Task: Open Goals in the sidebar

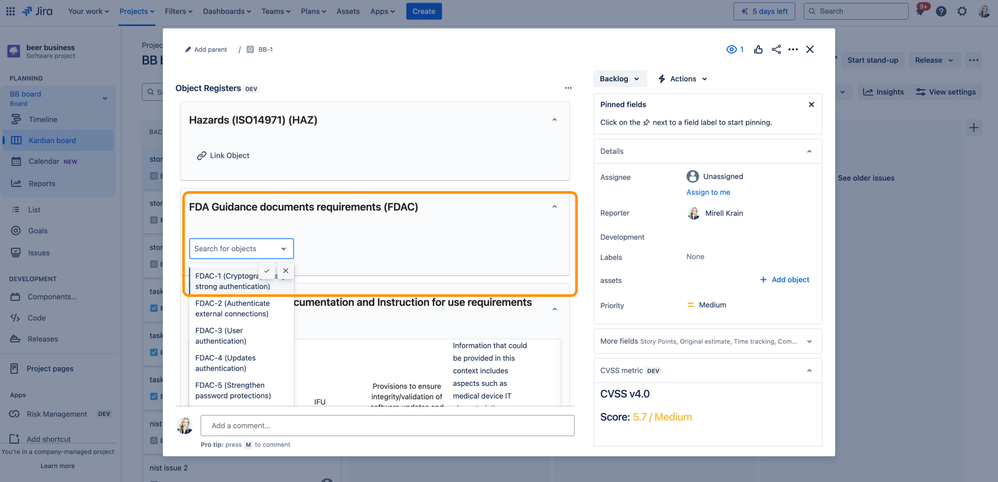Action: (38, 230)
